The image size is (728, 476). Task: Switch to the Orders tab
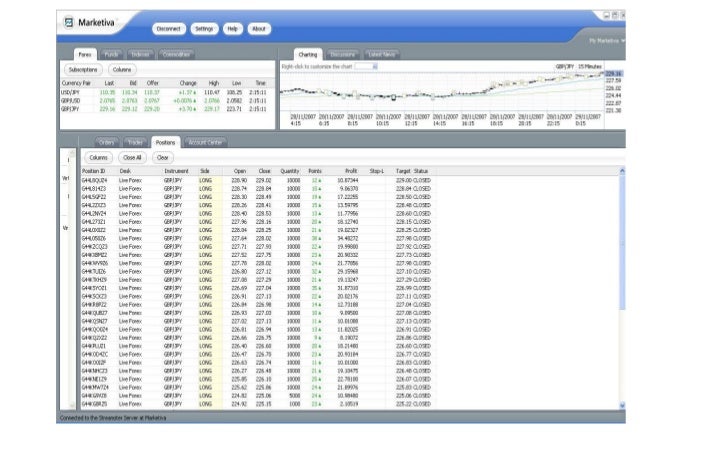point(107,142)
